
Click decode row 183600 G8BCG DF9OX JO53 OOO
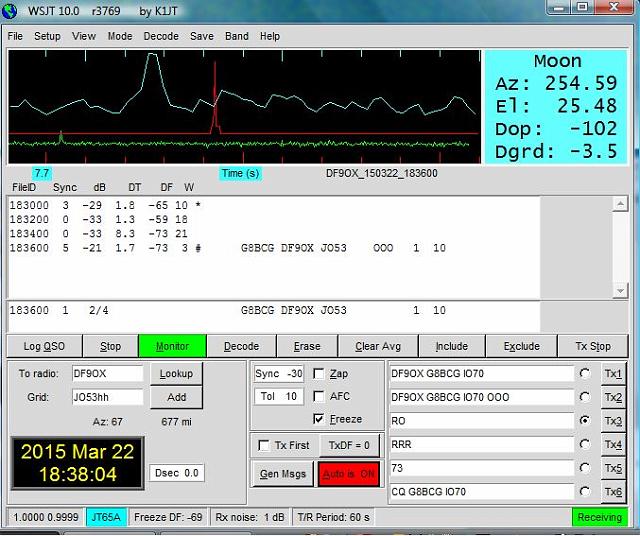click(x=228, y=248)
